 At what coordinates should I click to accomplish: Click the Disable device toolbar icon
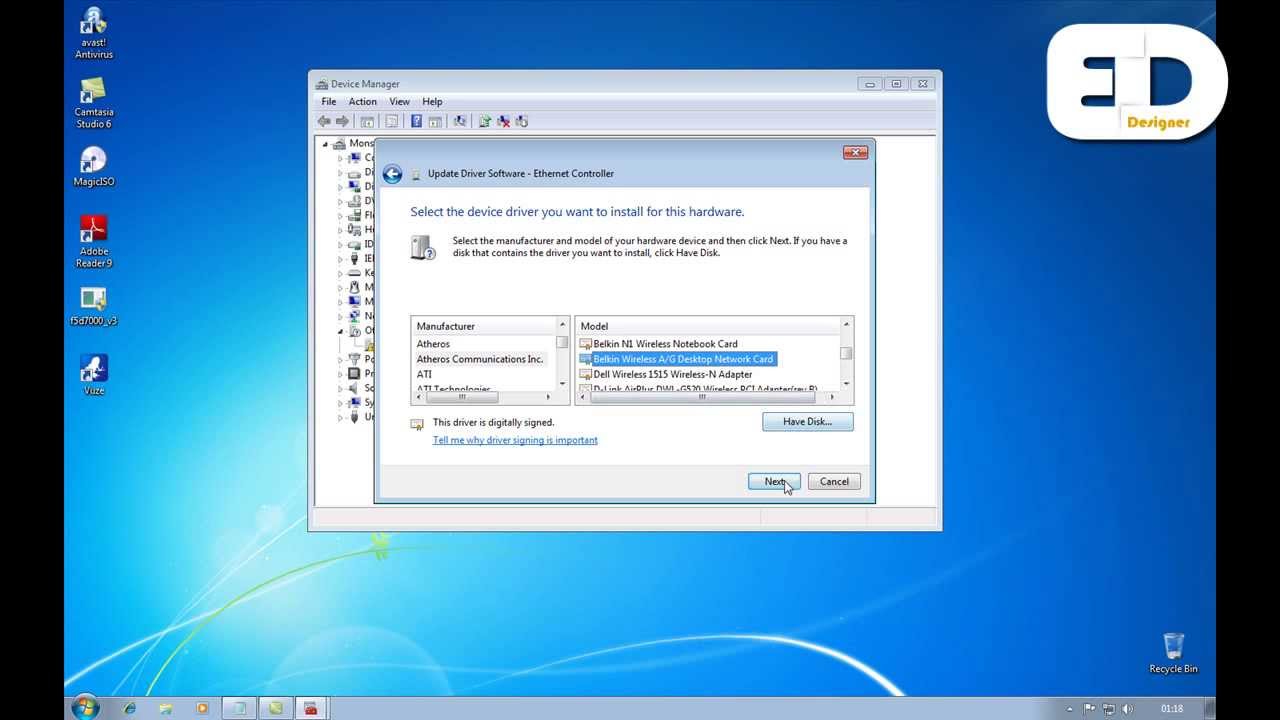521,121
